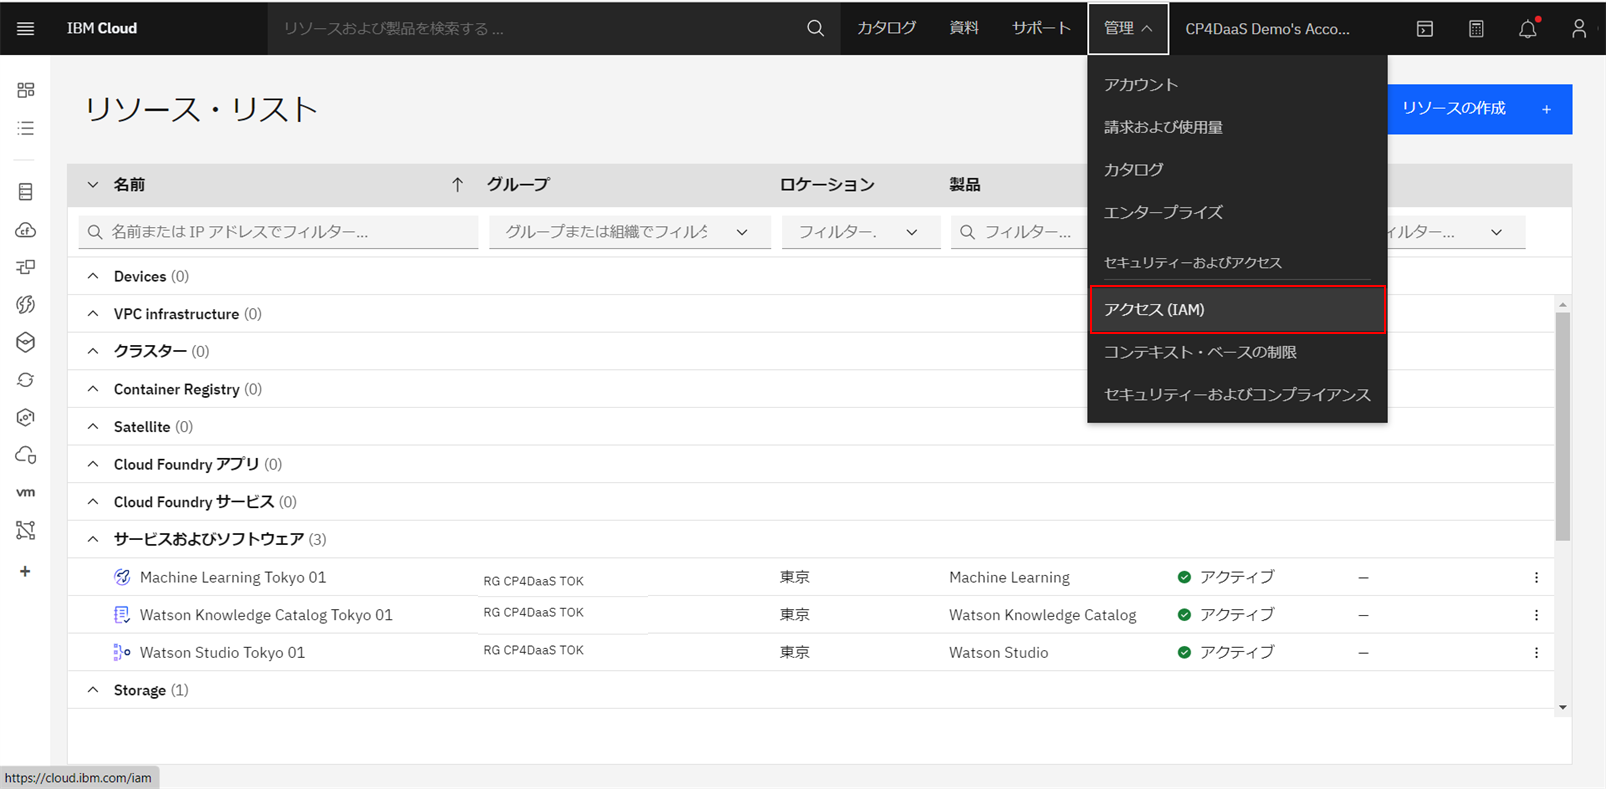Click the Machine Learning service icon

pyautogui.click(x=122, y=577)
